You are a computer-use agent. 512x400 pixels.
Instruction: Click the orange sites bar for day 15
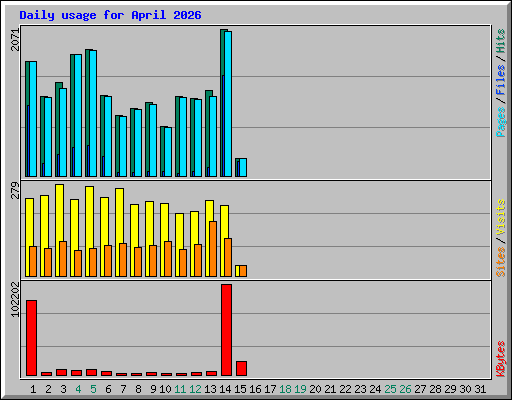pos(243,271)
